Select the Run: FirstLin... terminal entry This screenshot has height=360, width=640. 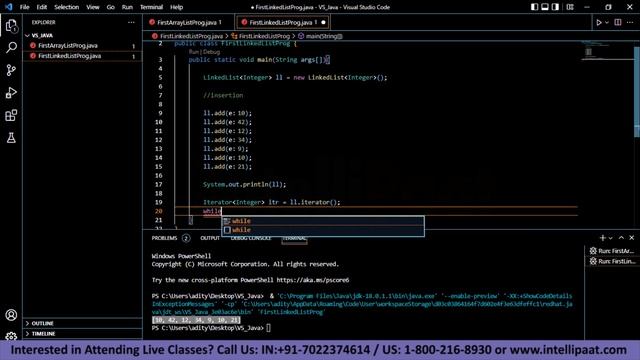click(x=612, y=261)
